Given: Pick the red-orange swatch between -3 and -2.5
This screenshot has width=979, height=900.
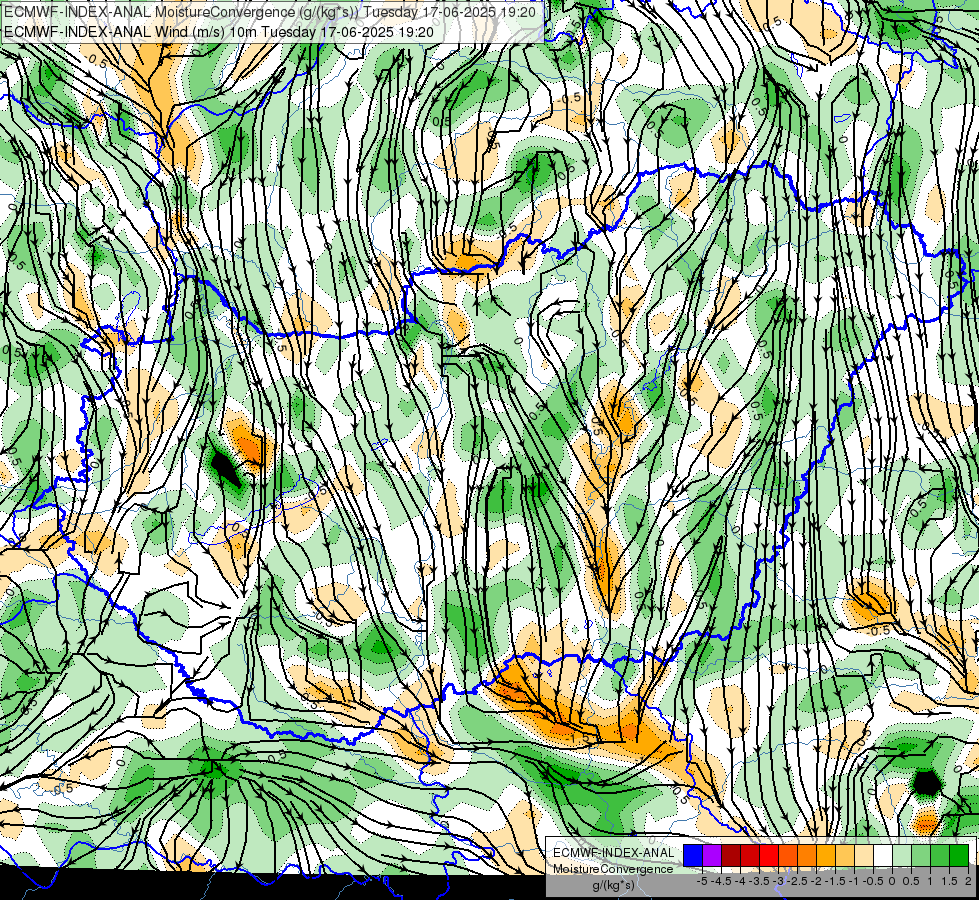Looking at the screenshot, I should tap(788, 856).
